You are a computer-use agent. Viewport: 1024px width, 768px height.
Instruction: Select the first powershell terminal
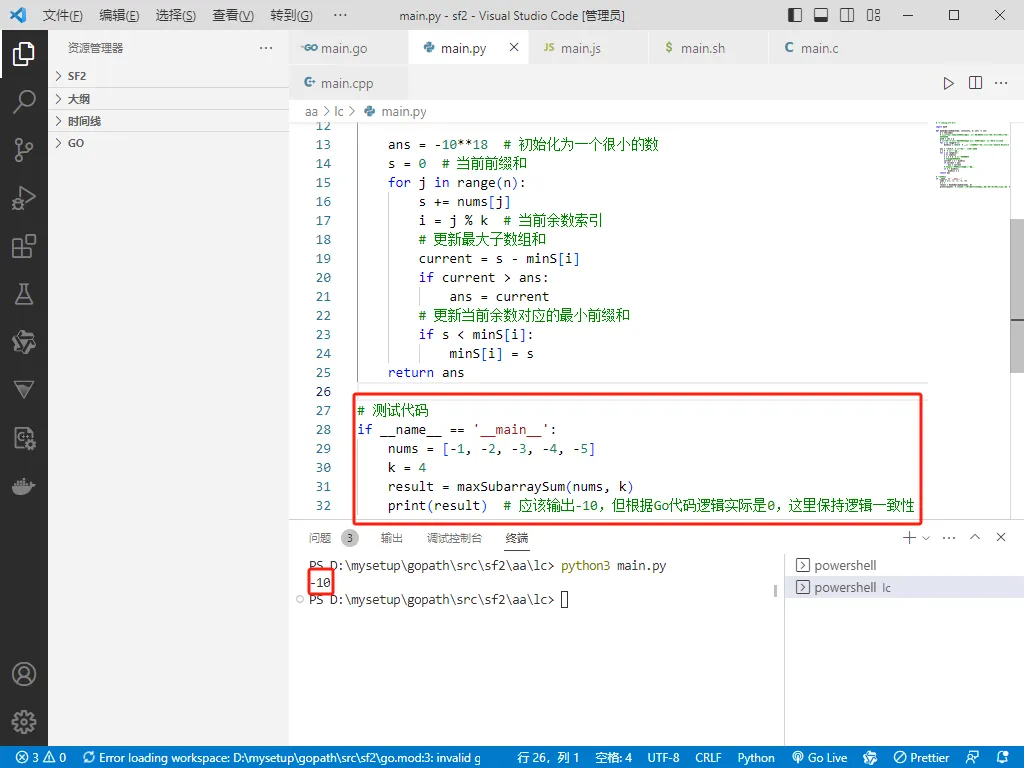pos(904,565)
